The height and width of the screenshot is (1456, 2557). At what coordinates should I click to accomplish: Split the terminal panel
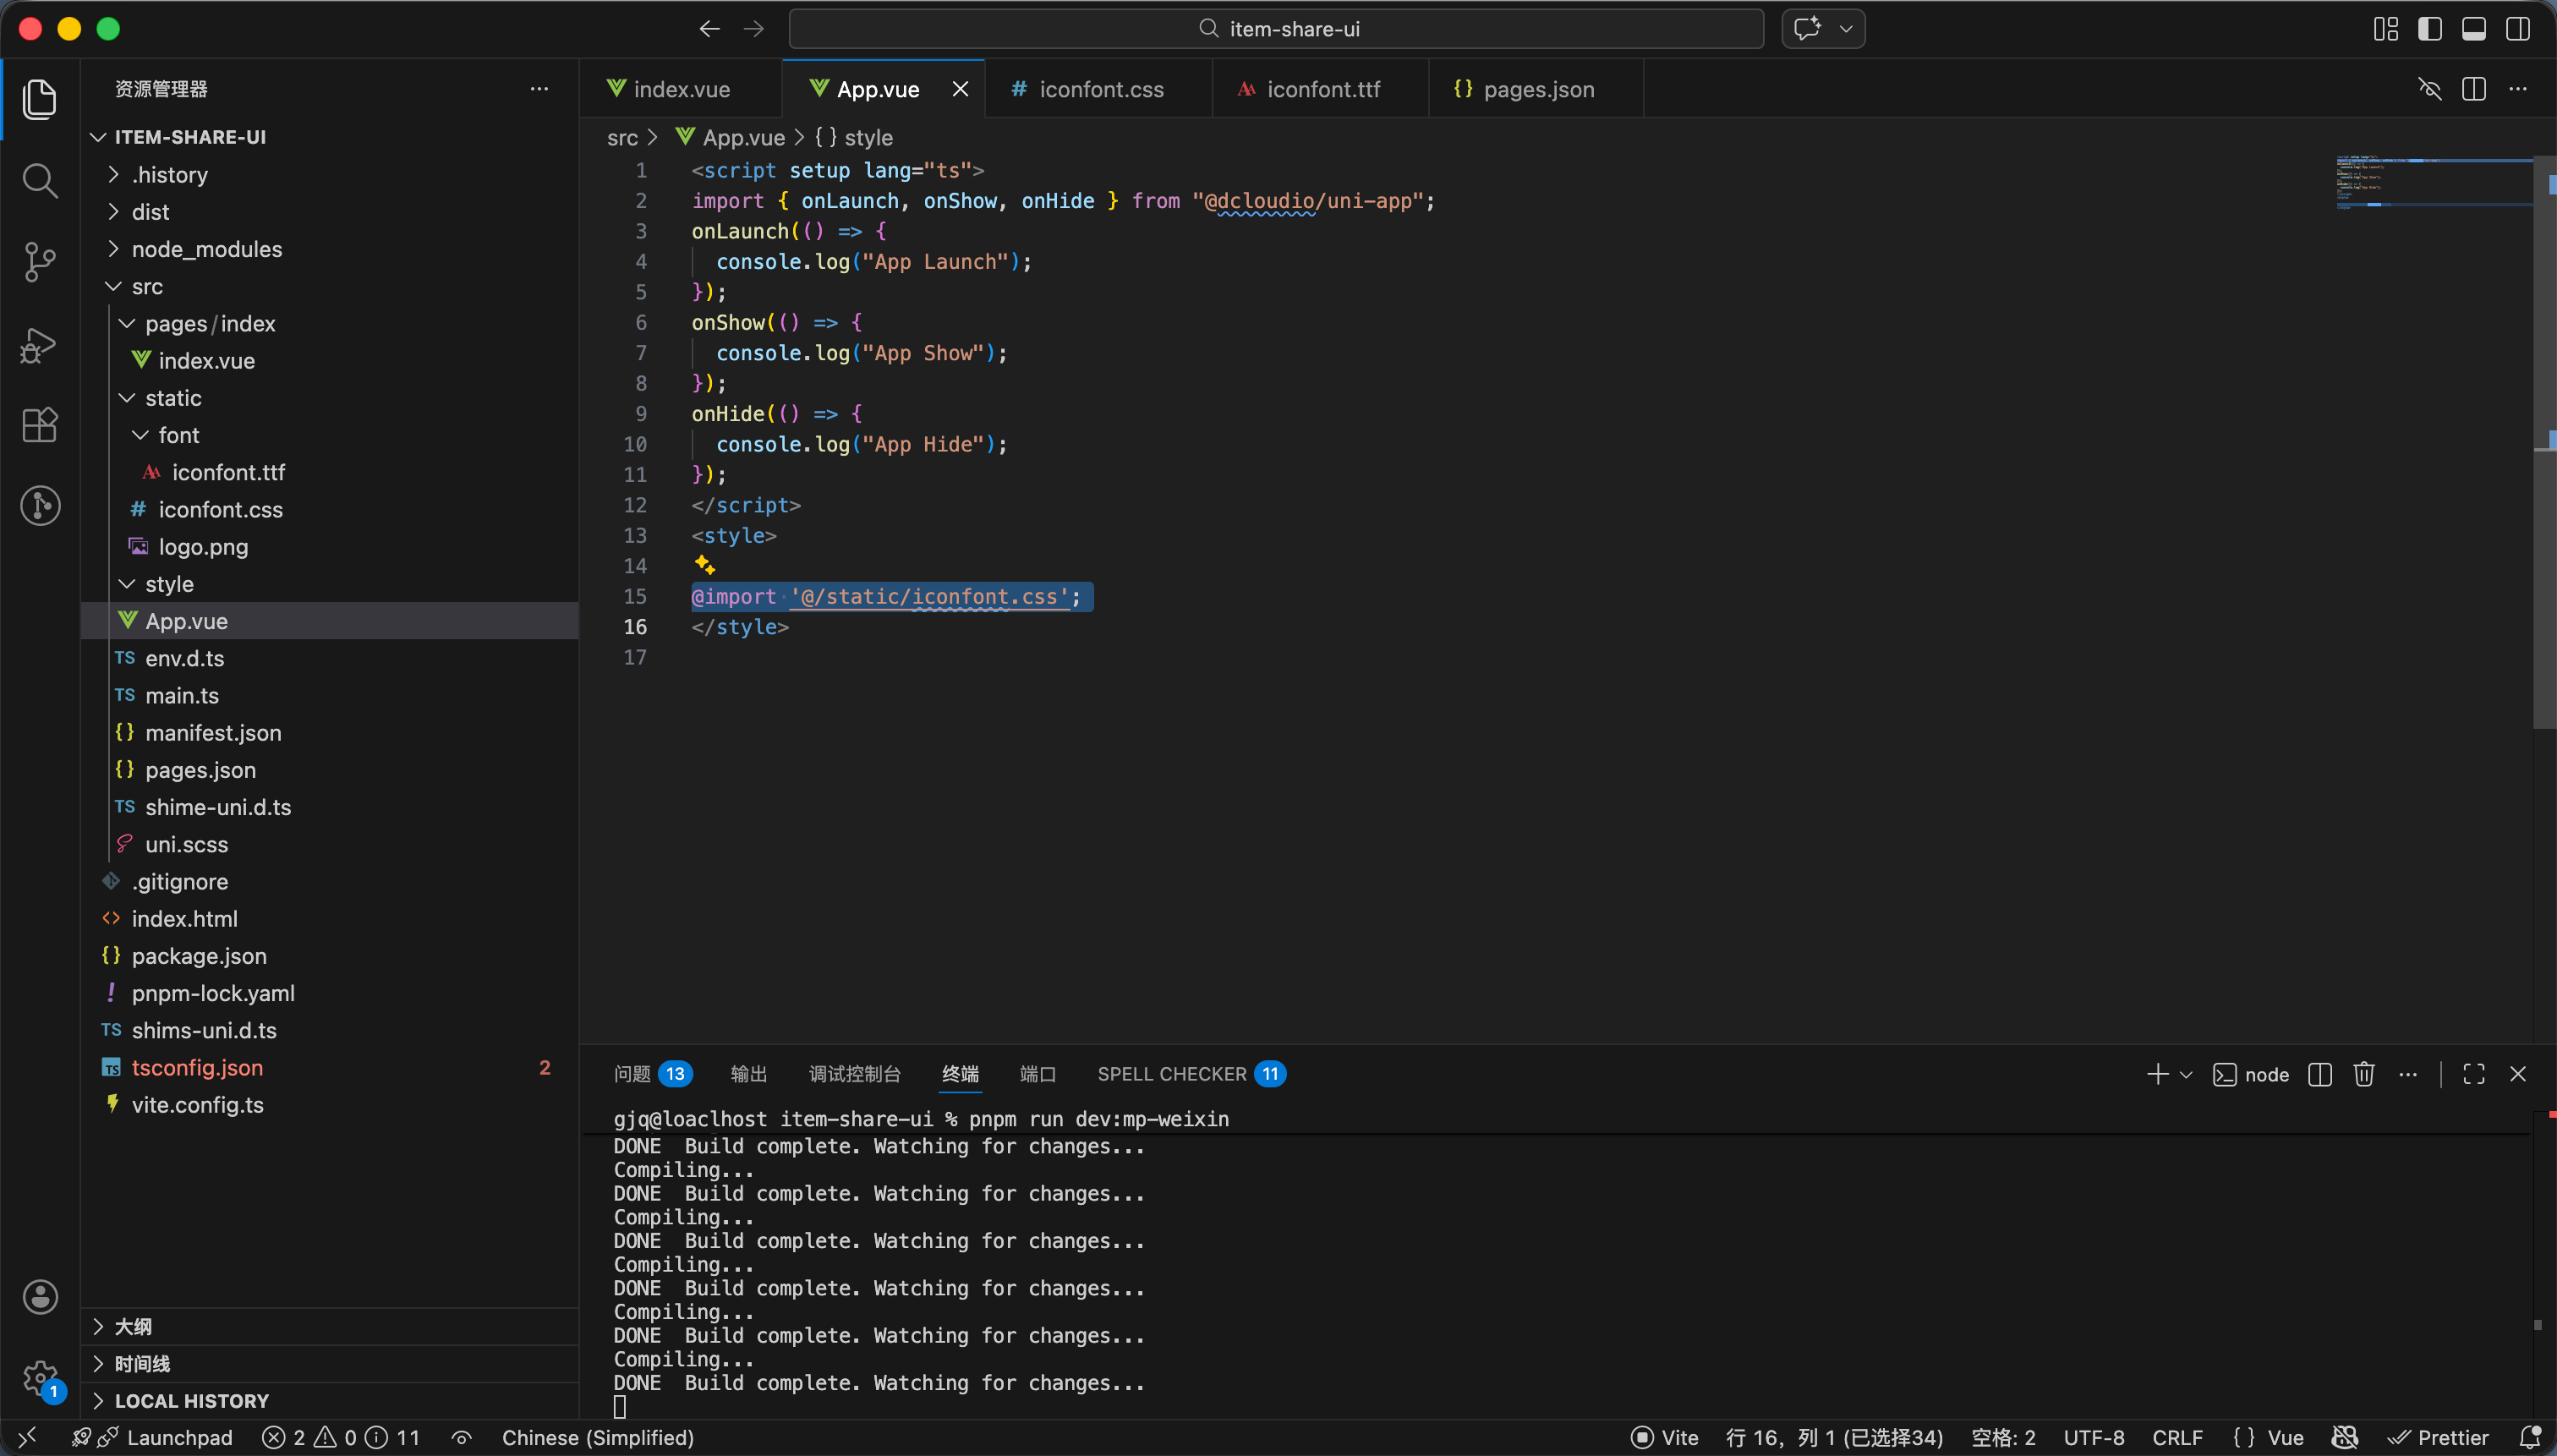click(2319, 1074)
